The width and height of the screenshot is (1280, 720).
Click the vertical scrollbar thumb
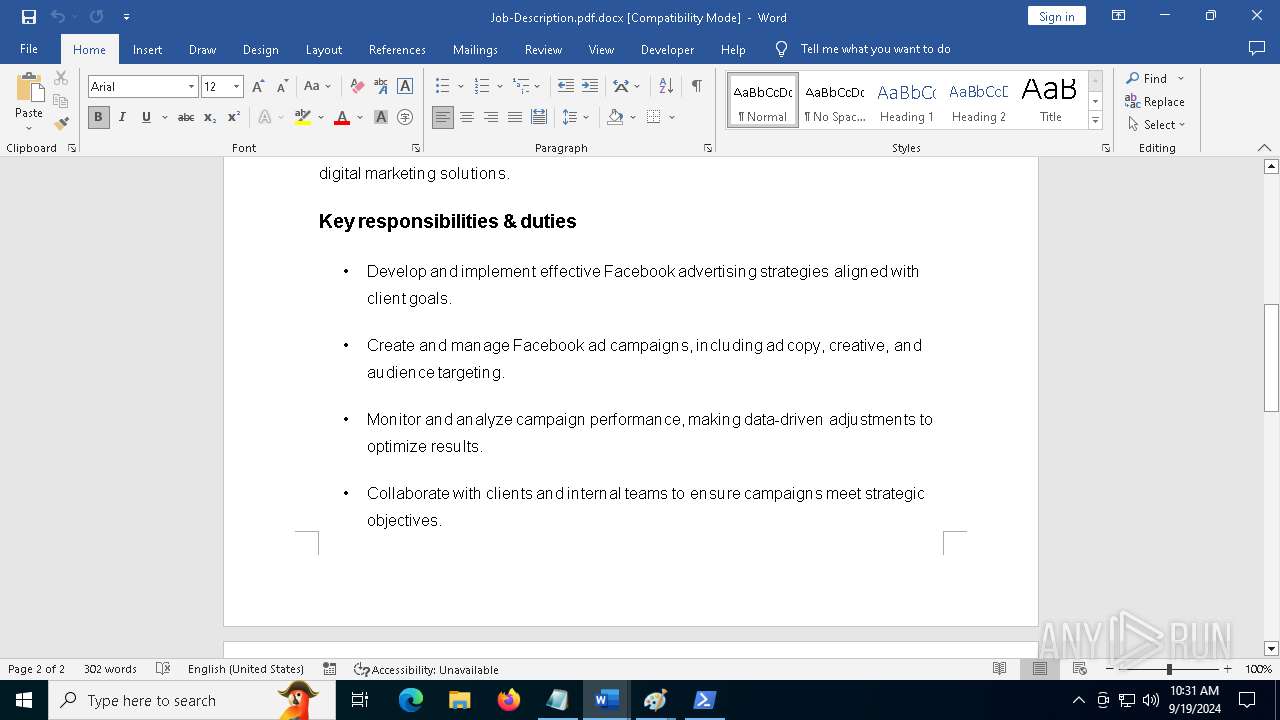pos(1272,358)
